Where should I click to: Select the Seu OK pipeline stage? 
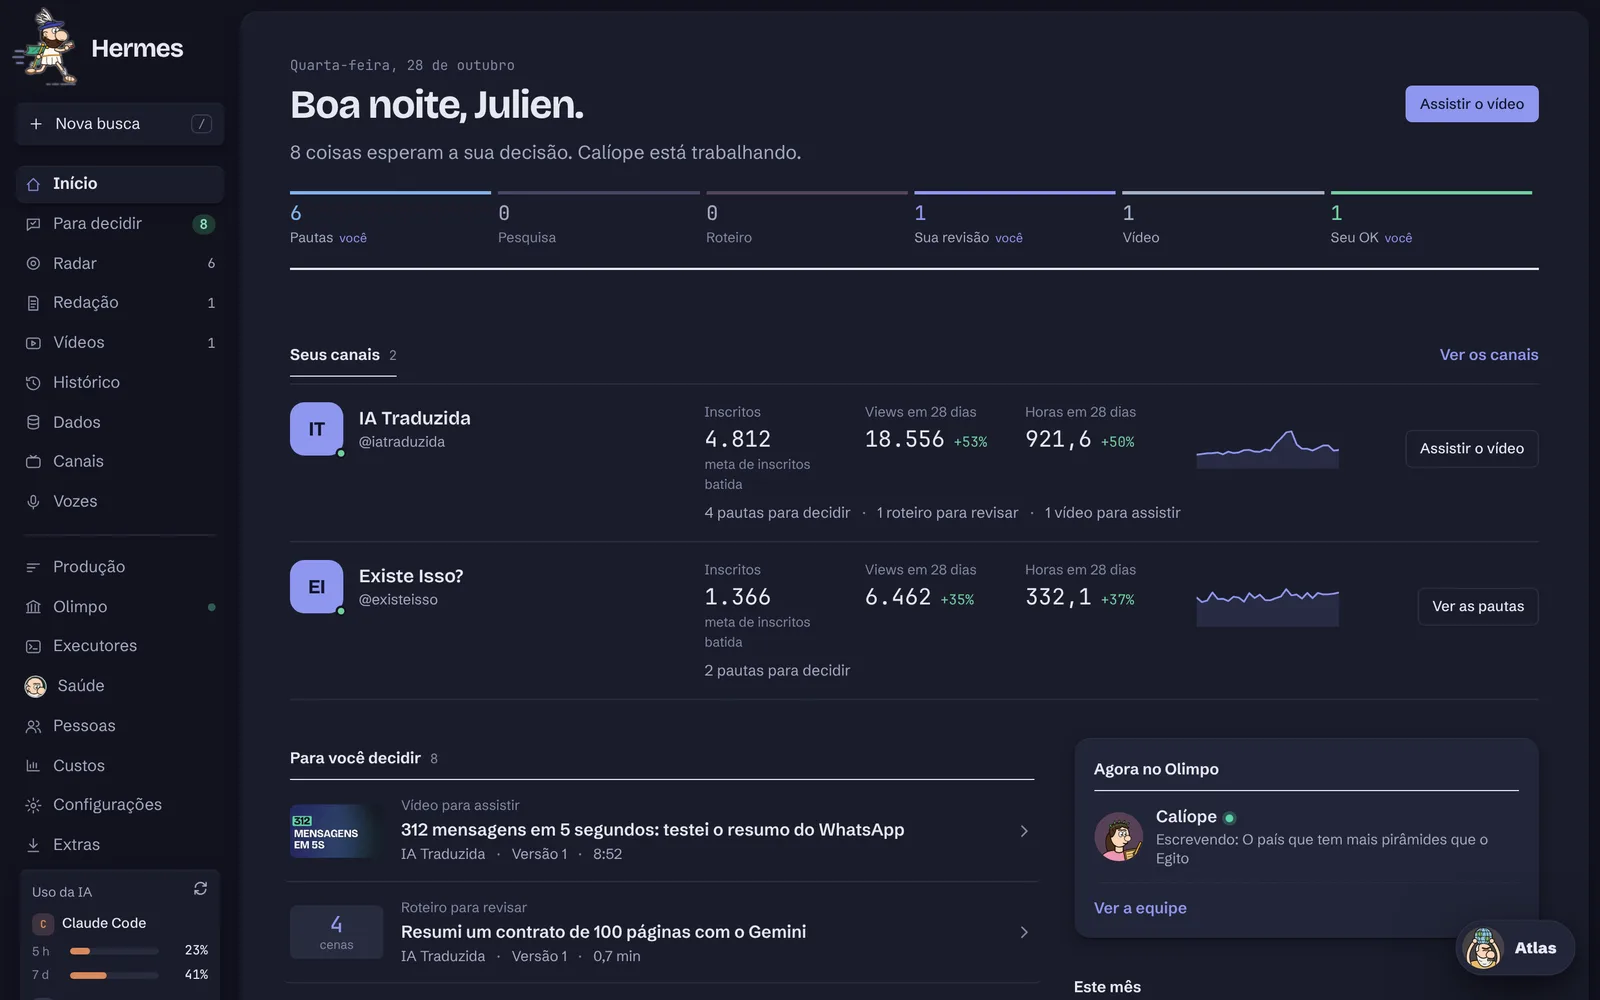click(x=1431, y=219)
